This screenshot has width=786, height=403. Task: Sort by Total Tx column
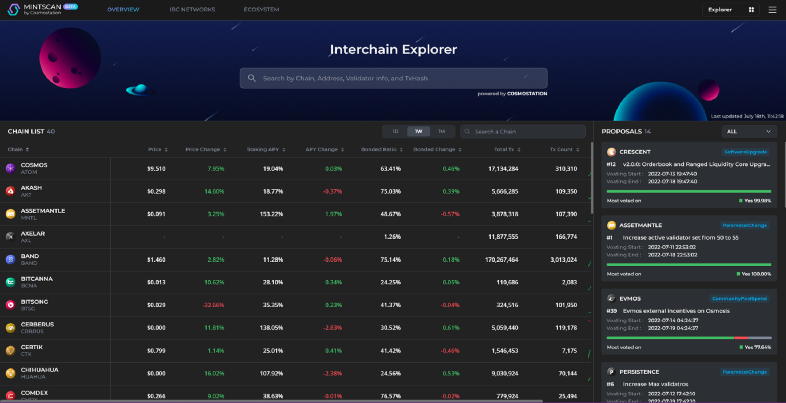coord(505,149)
